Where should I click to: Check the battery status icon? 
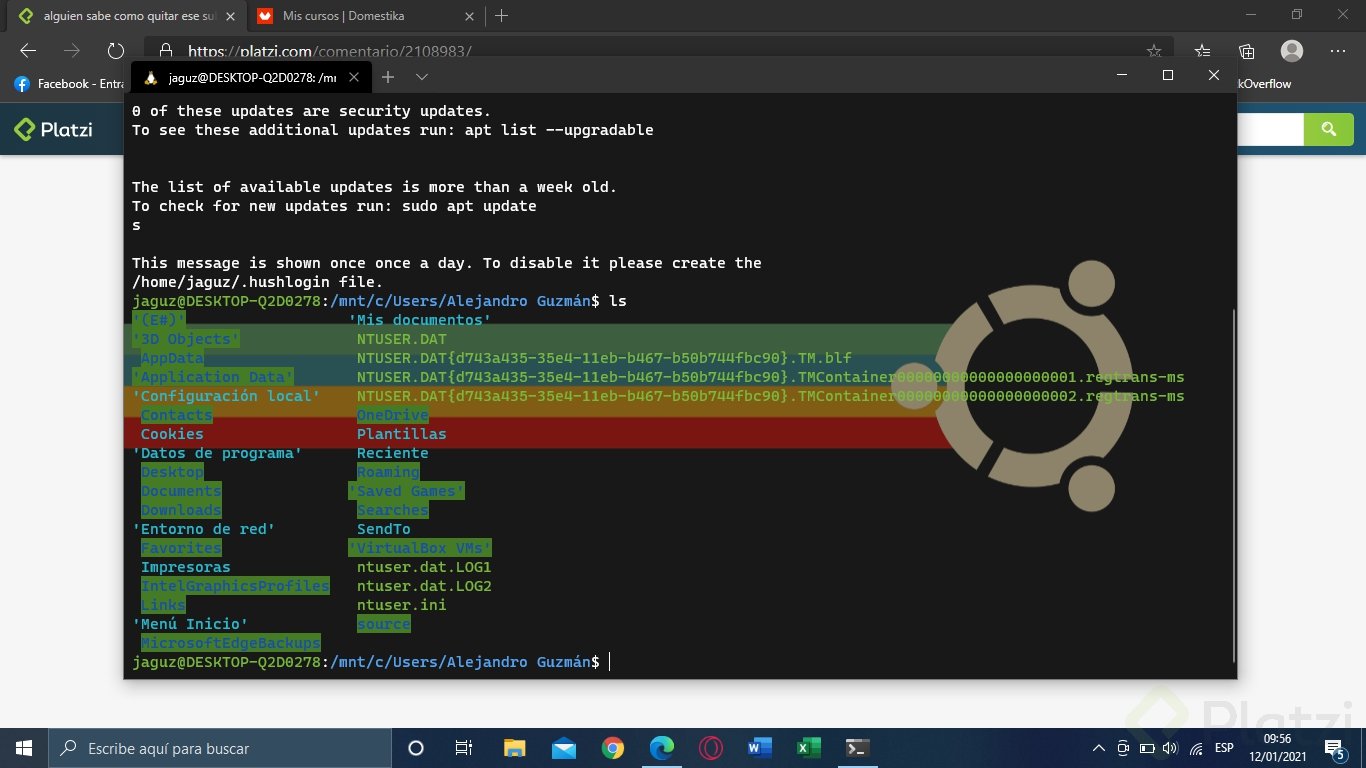click(1146, 748)
